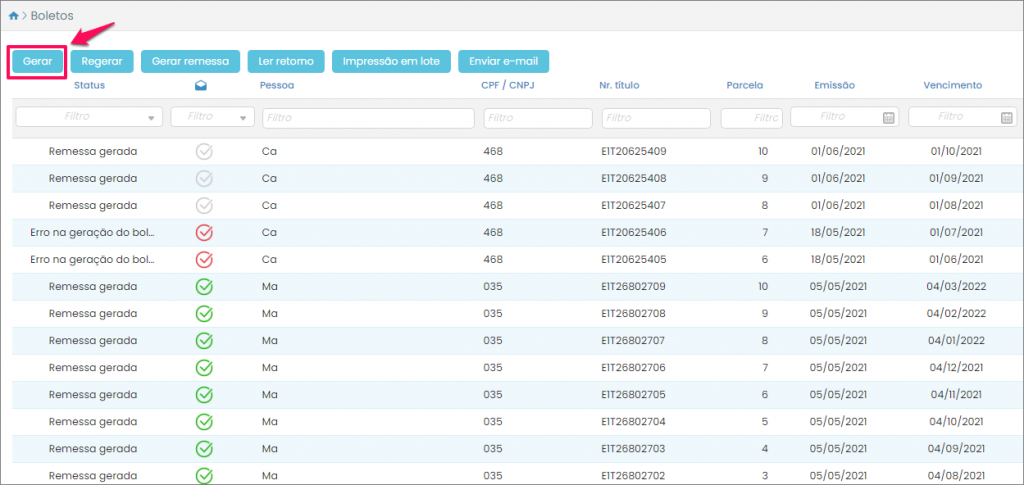Click the Enviar e-mail button
1024x485 pixels.
504,61
